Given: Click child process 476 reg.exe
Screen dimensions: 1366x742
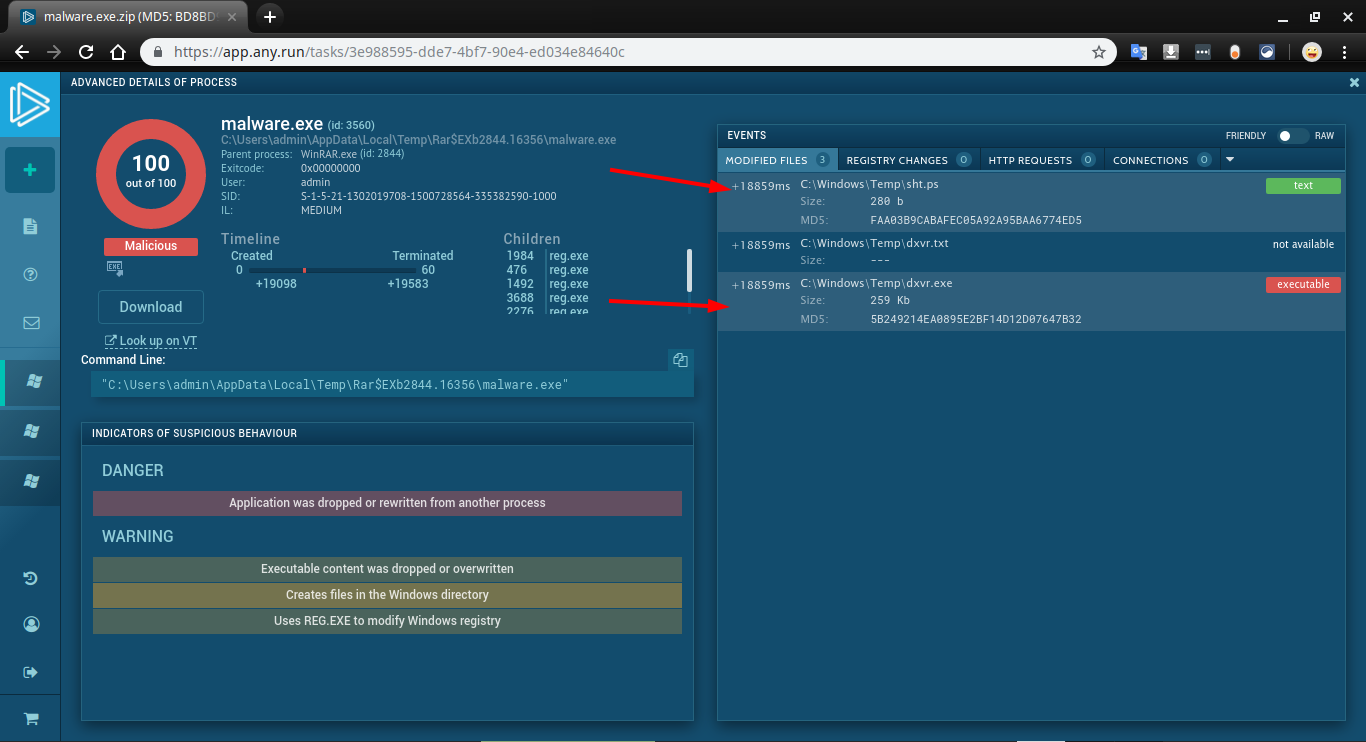Looking at the screenshot, I should tap(547, 270).
